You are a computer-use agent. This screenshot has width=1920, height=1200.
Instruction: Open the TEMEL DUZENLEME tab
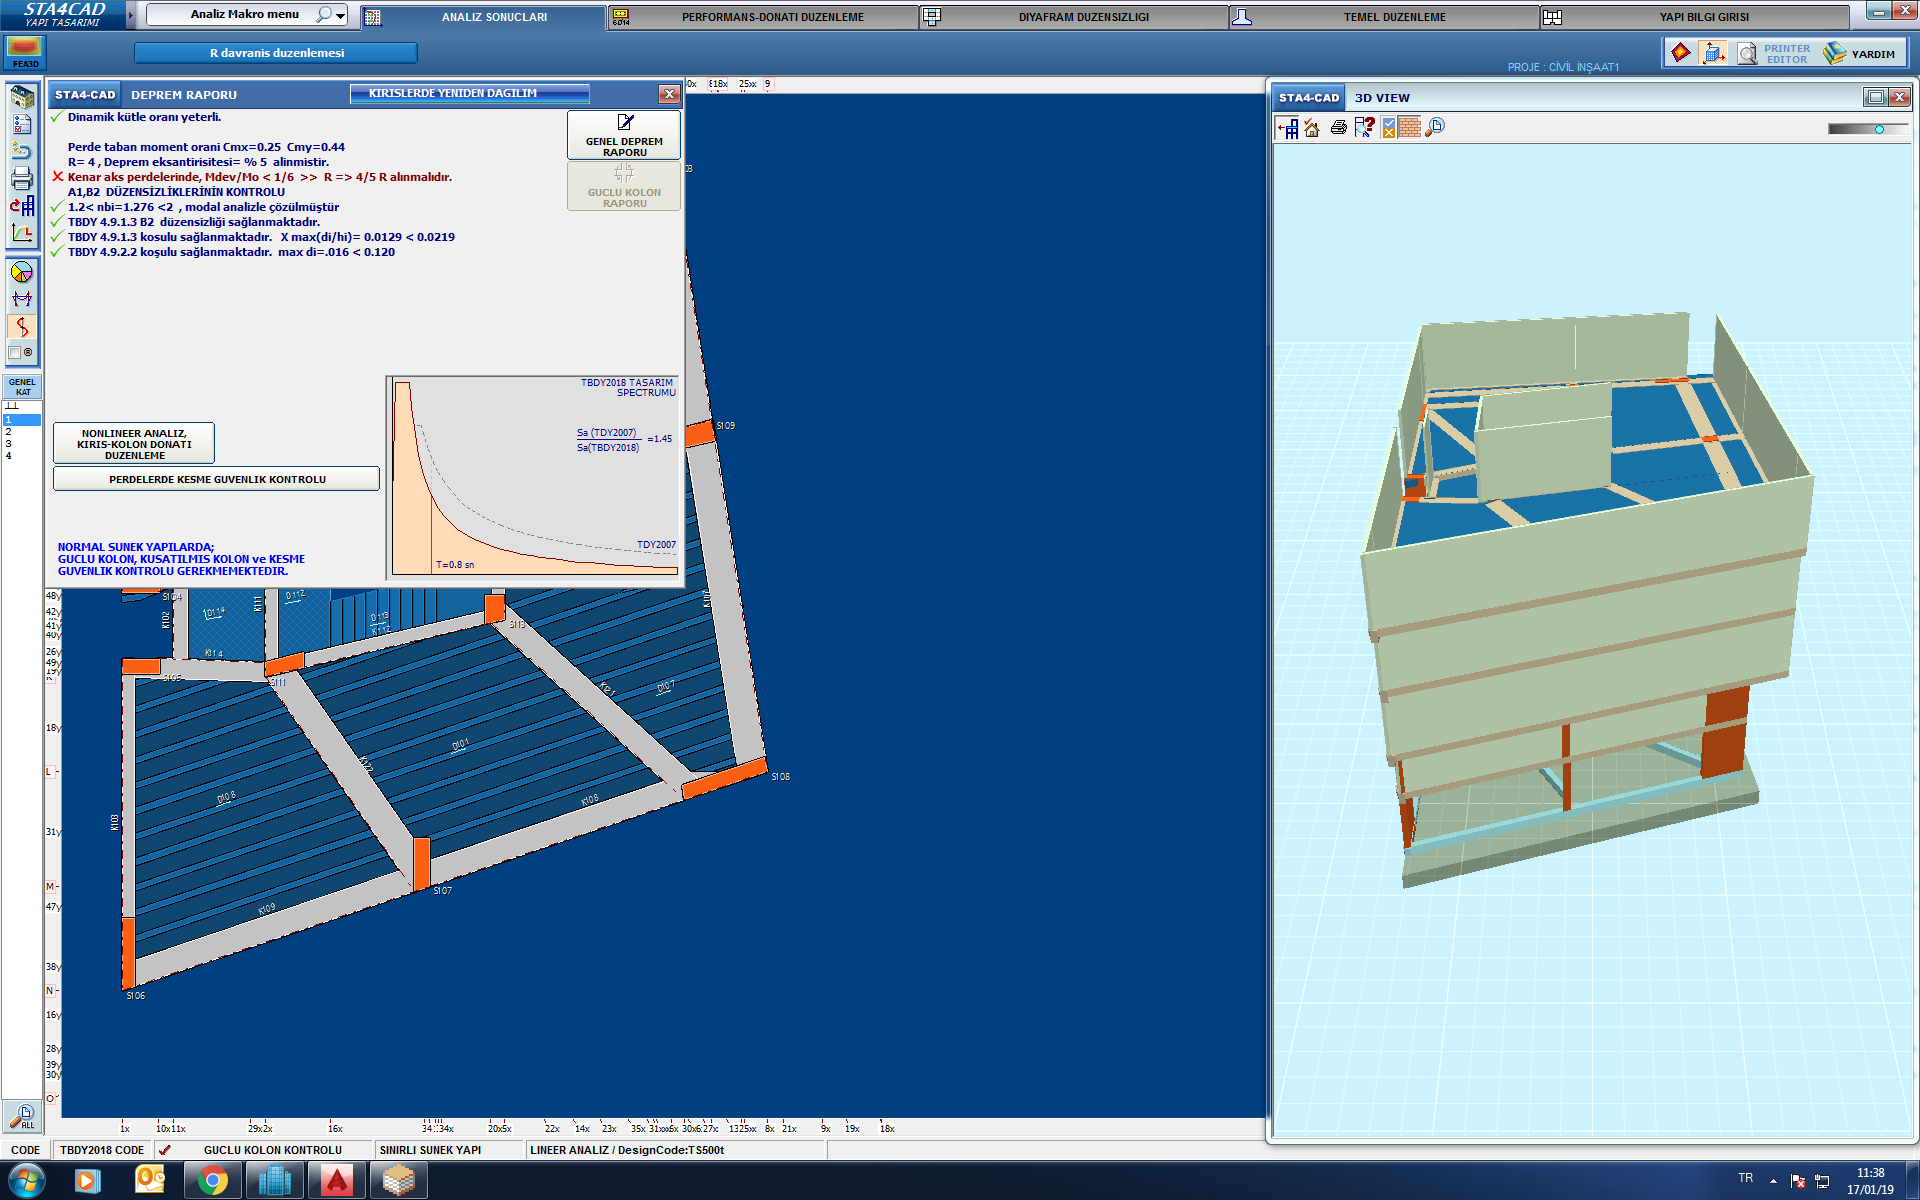coord(1394,17)
